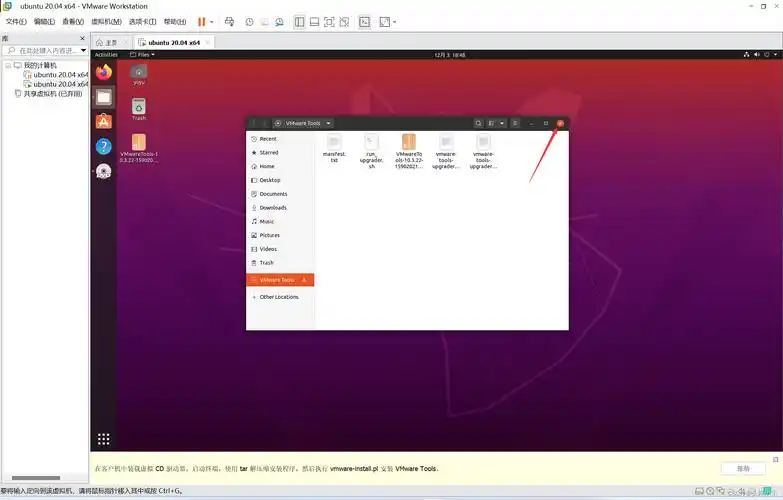The width and height of the screenshot is (783, 500).
Task: Click search icon in Files header
Action: [x=478, y=123]
